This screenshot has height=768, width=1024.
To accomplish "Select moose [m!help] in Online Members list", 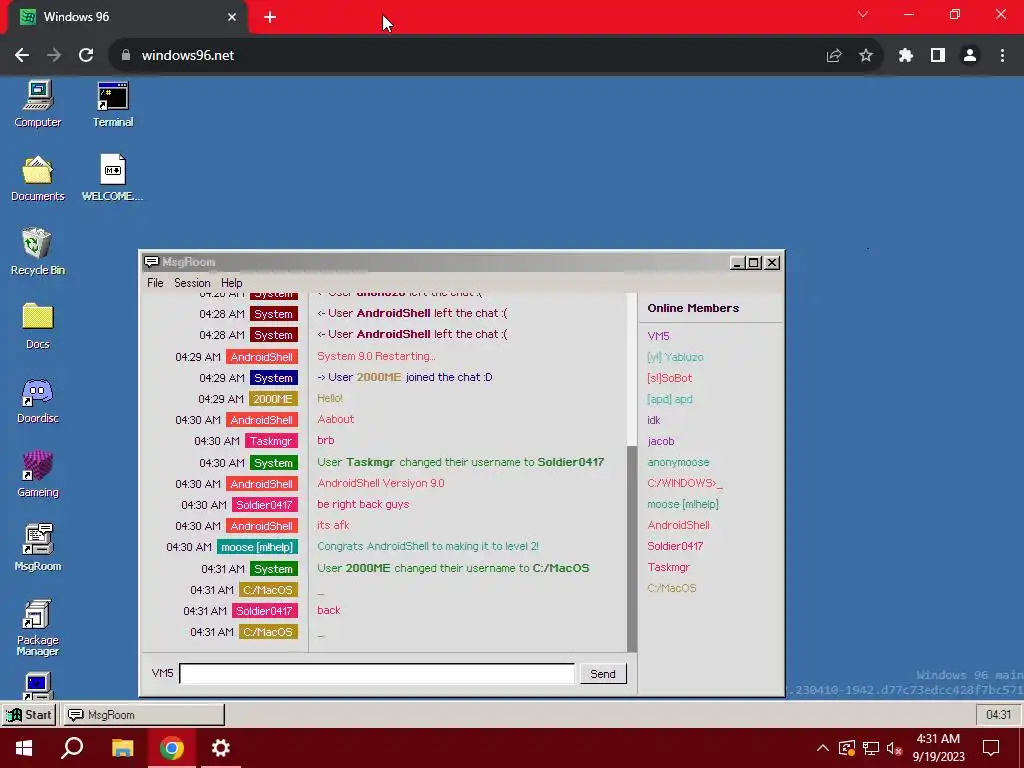I will click(683, 504).
